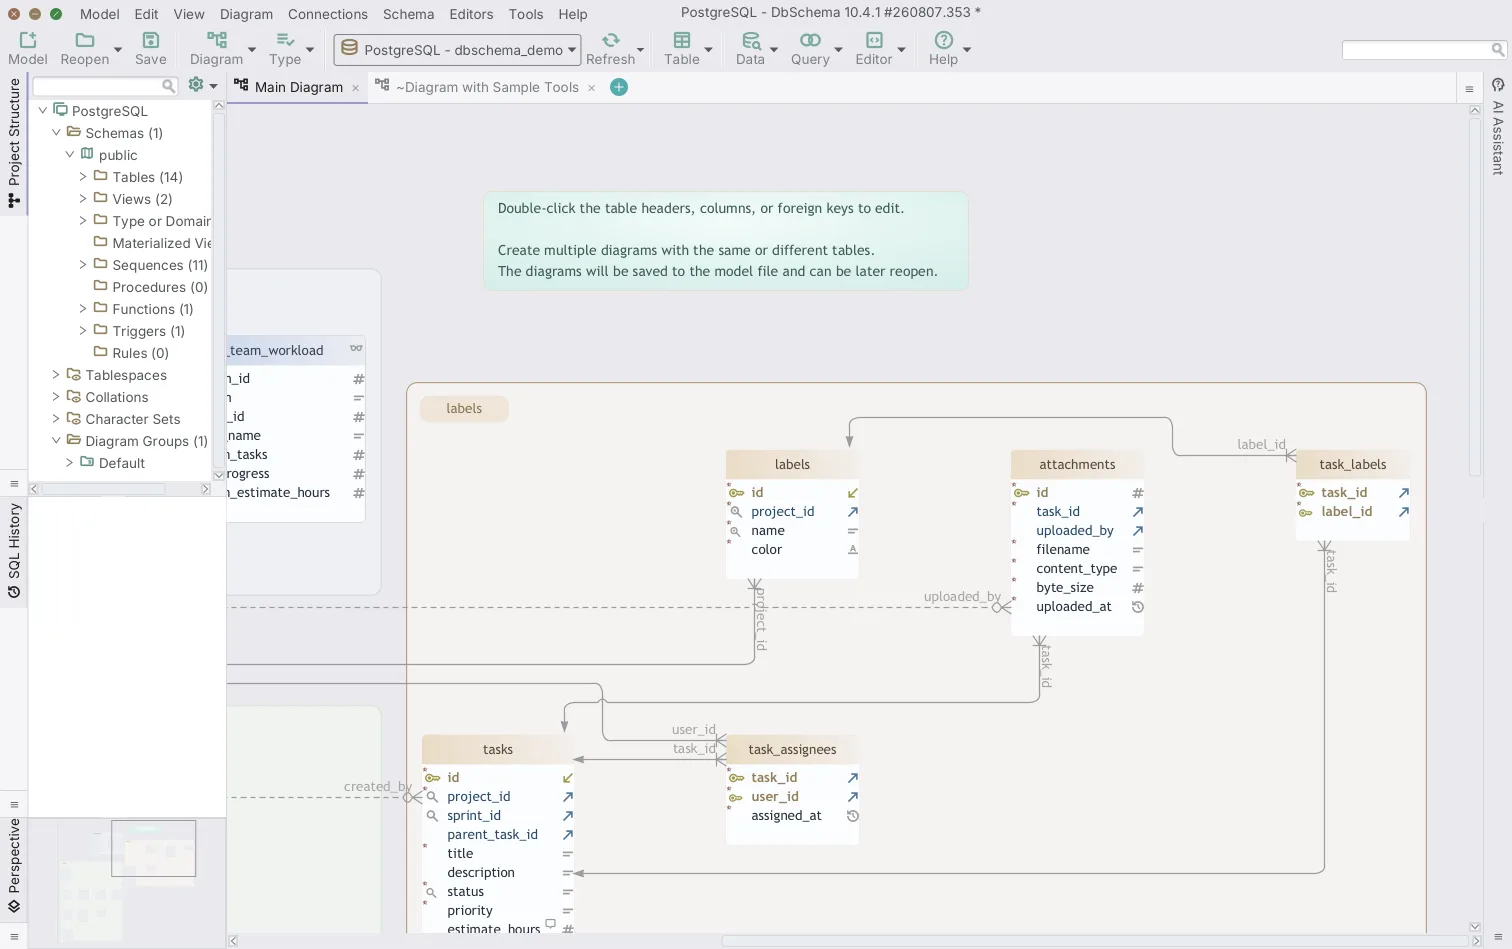The width and height of the screenshot is (1512, 949).
Task: Switch to Diagram with Sample Tools tab
Action: click(487, 87)
